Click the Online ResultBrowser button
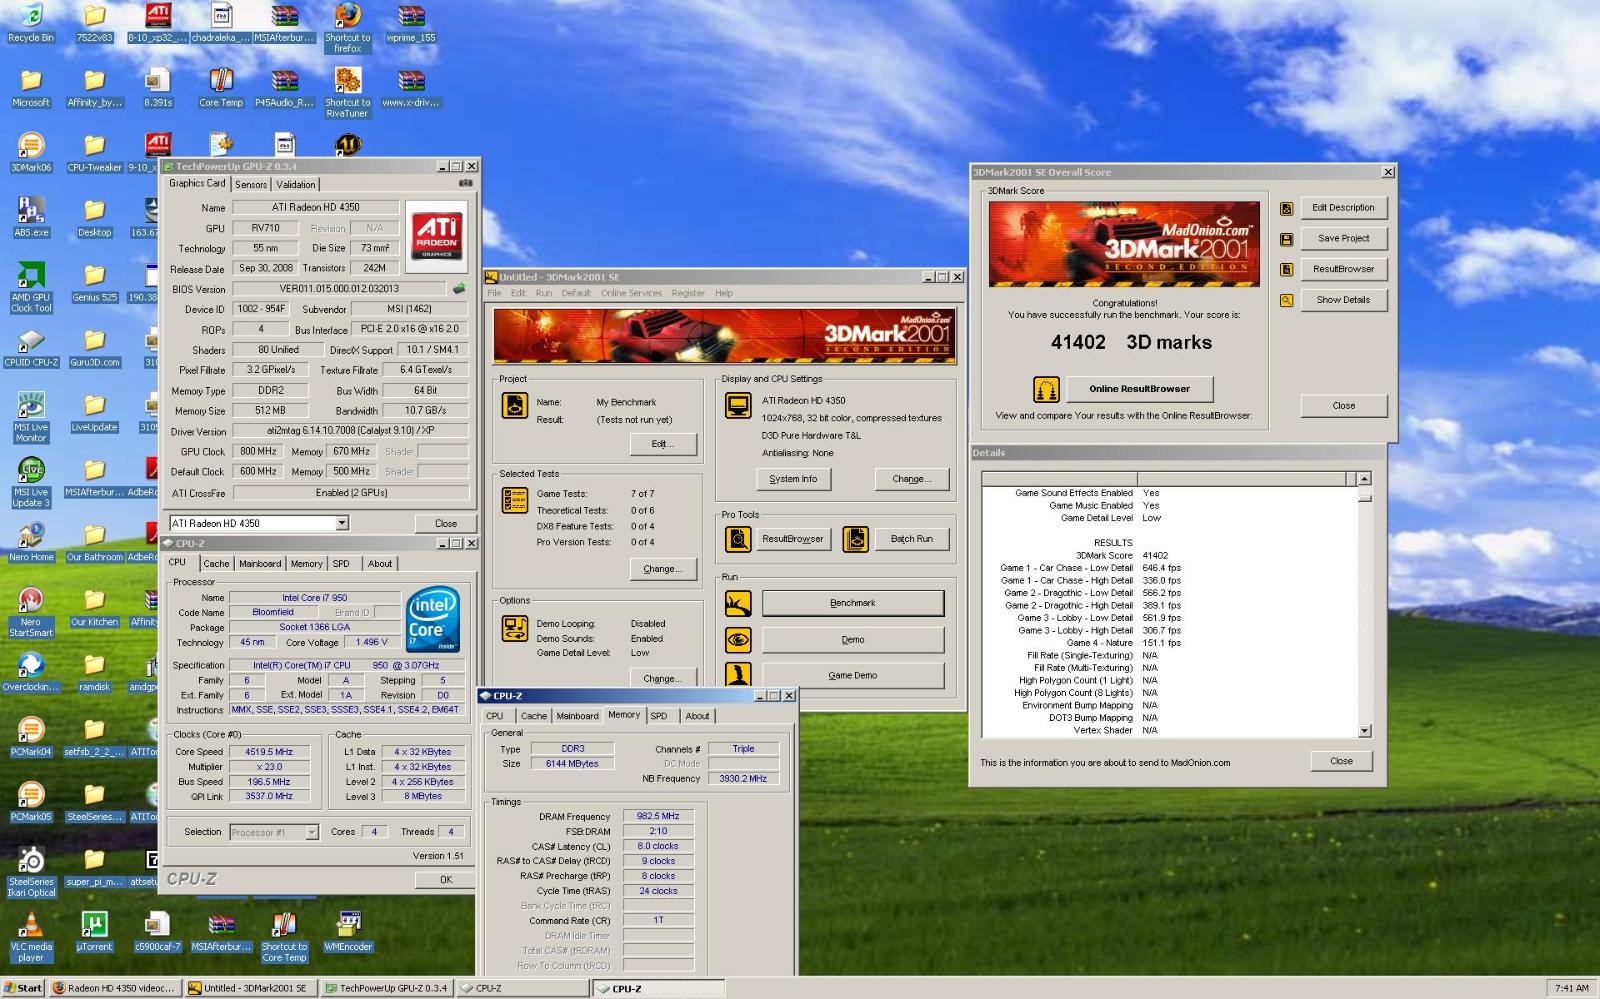Image resolution: width=1600 pixels, height=999 pixels. click(x=1139, y=389)
